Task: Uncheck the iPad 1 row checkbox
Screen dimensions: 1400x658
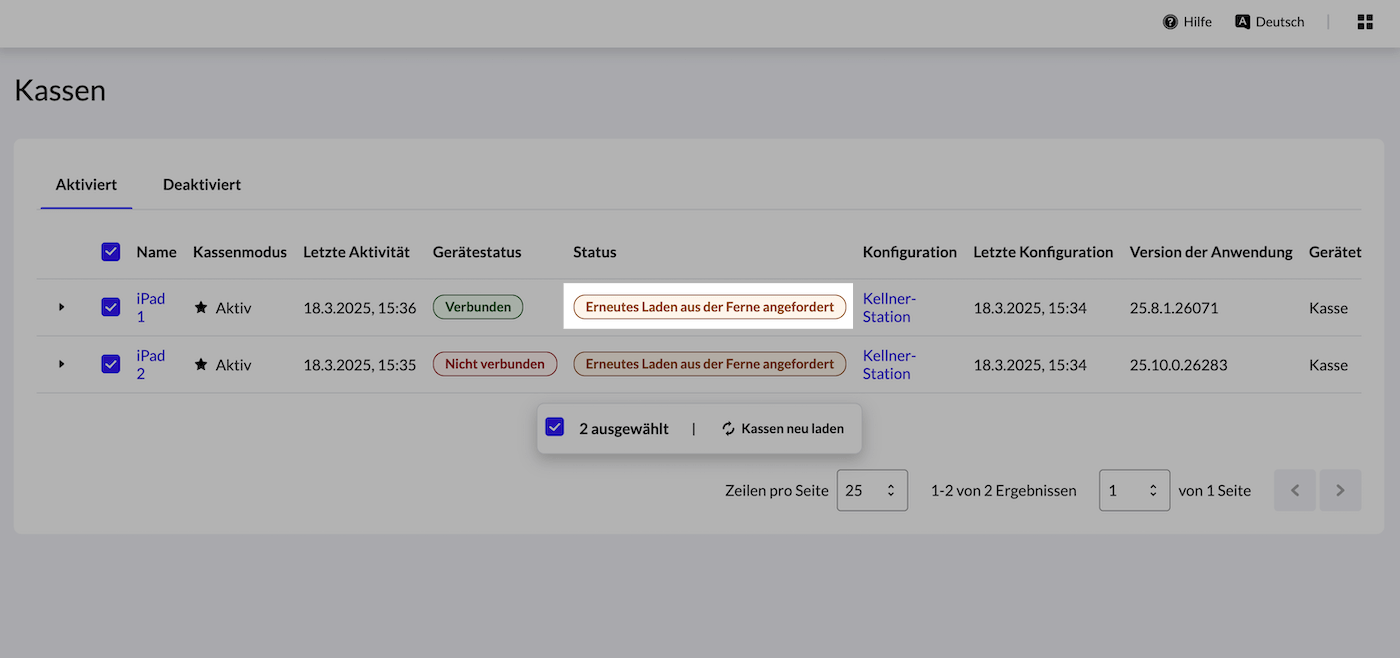Action: pos(111,308)
